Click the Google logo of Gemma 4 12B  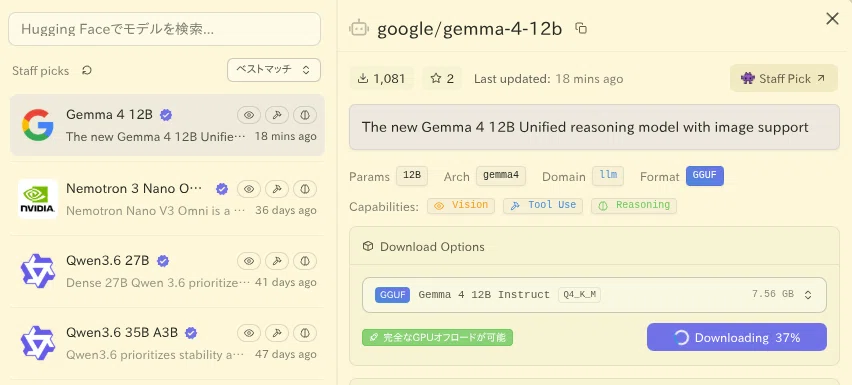click(x=37, y=125)
